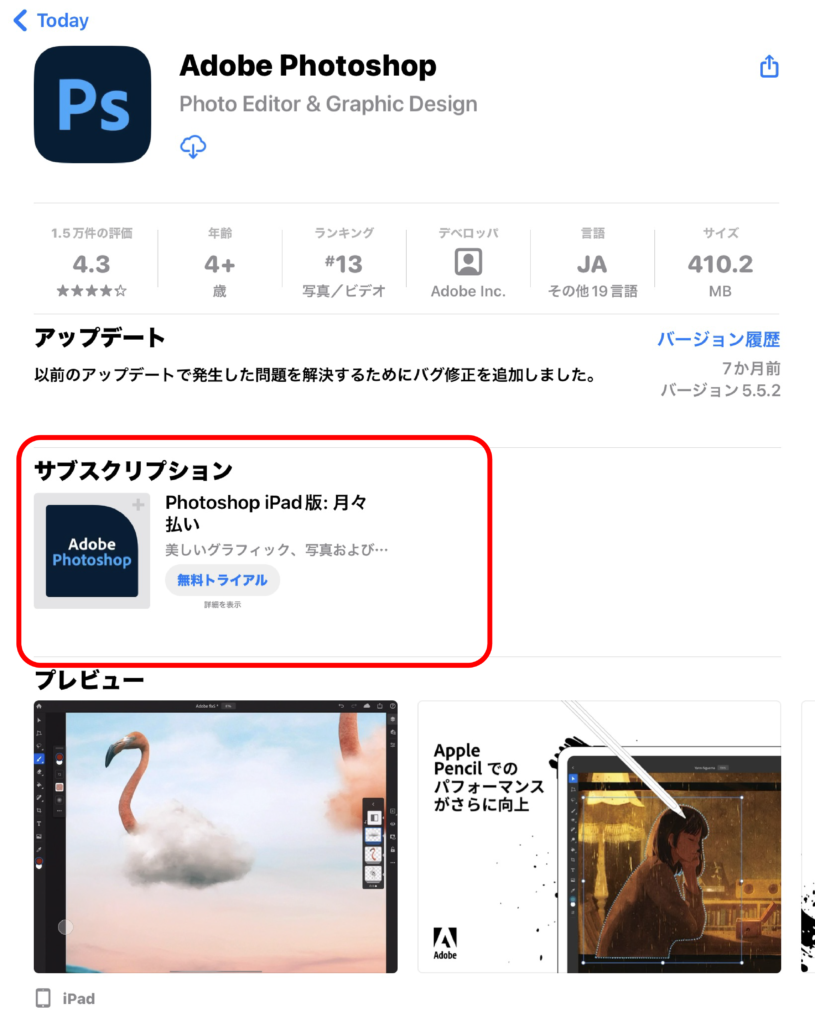Download app with the cloud icon
The width and height of the screenshot is (815, 1024).
coord(193,146)
